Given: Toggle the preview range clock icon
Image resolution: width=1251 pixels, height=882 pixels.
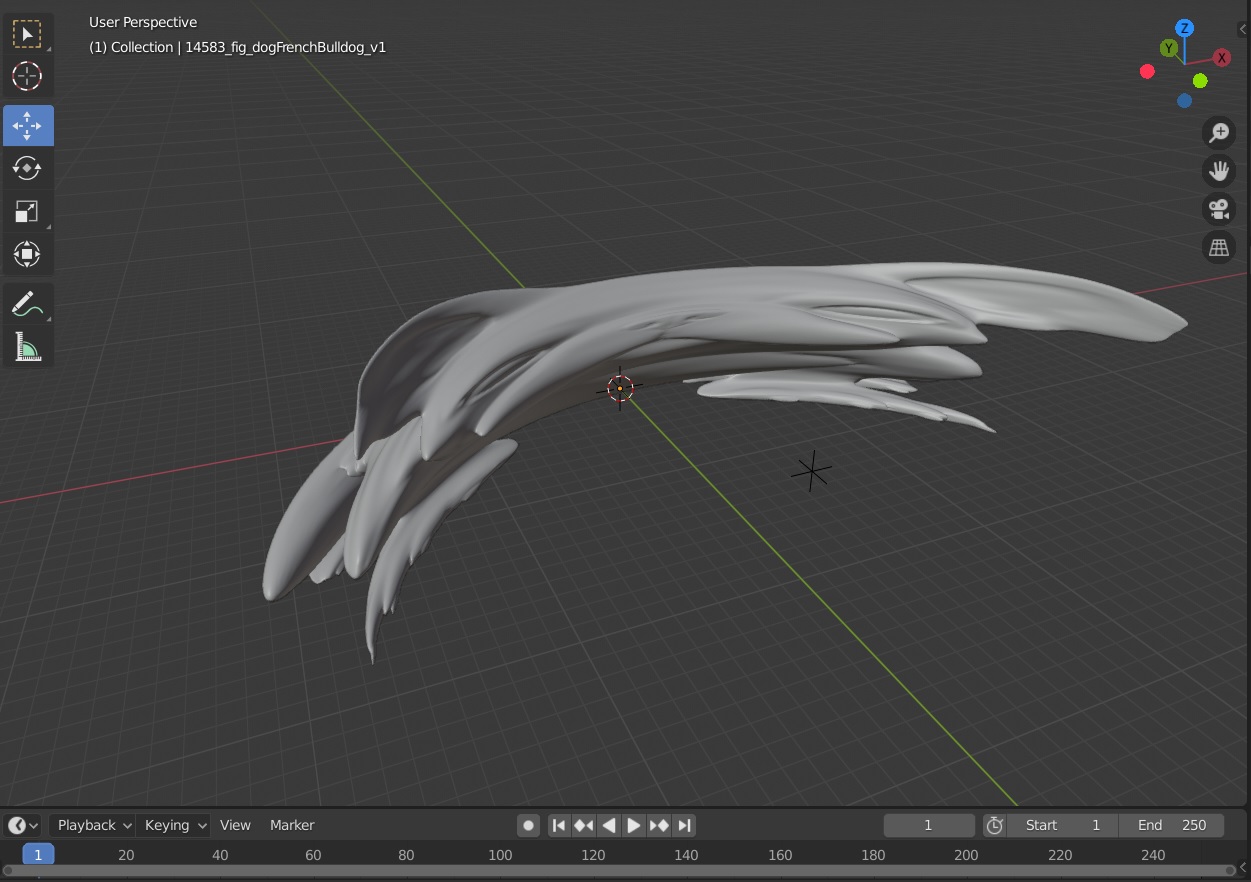Looking at the screenshot, I should pyautogui.click(x=994, y=825).
